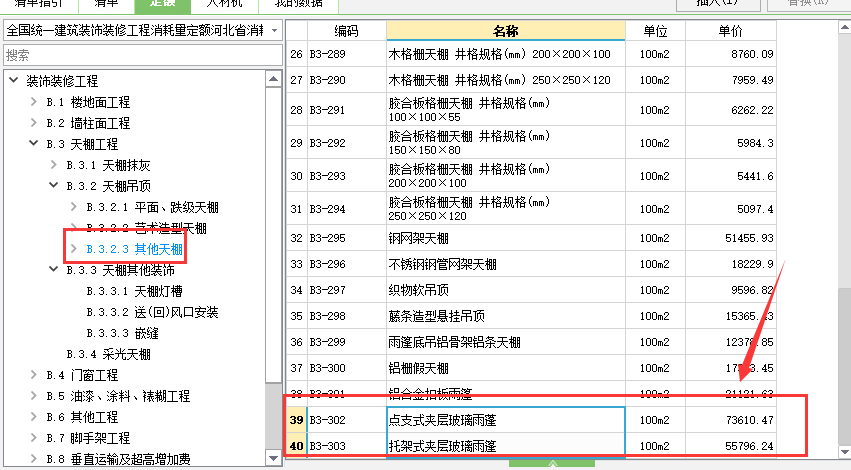Select the 装饰装修工程 tree label

(62, 81)
